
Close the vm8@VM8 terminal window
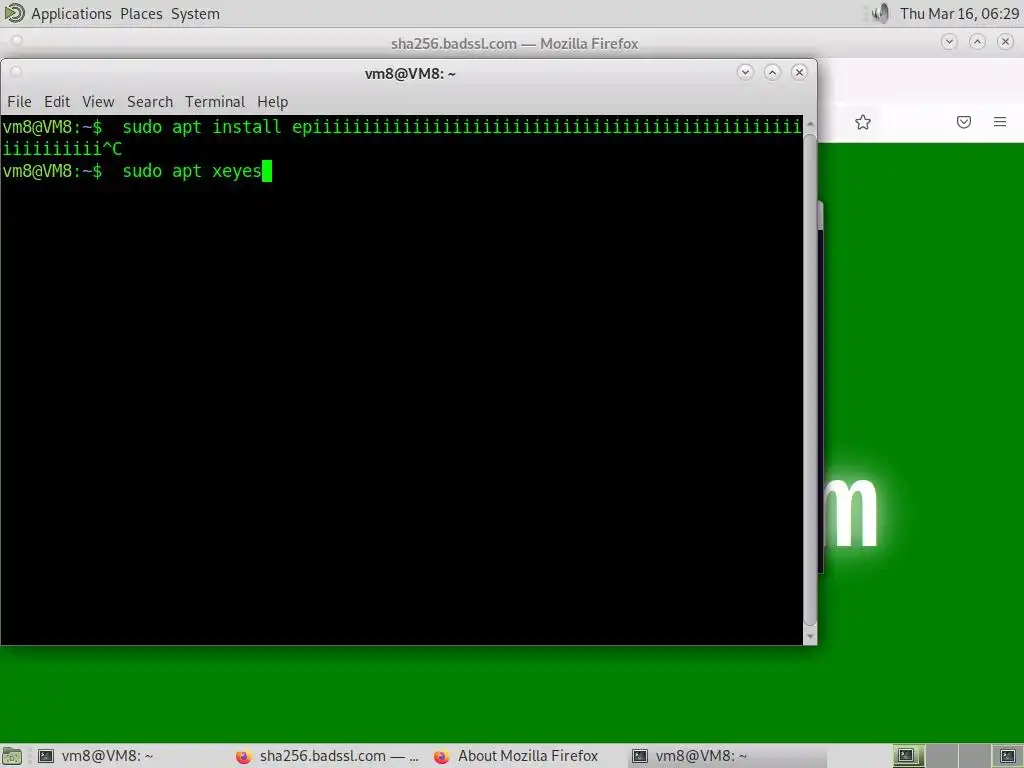tap(799, 72)
